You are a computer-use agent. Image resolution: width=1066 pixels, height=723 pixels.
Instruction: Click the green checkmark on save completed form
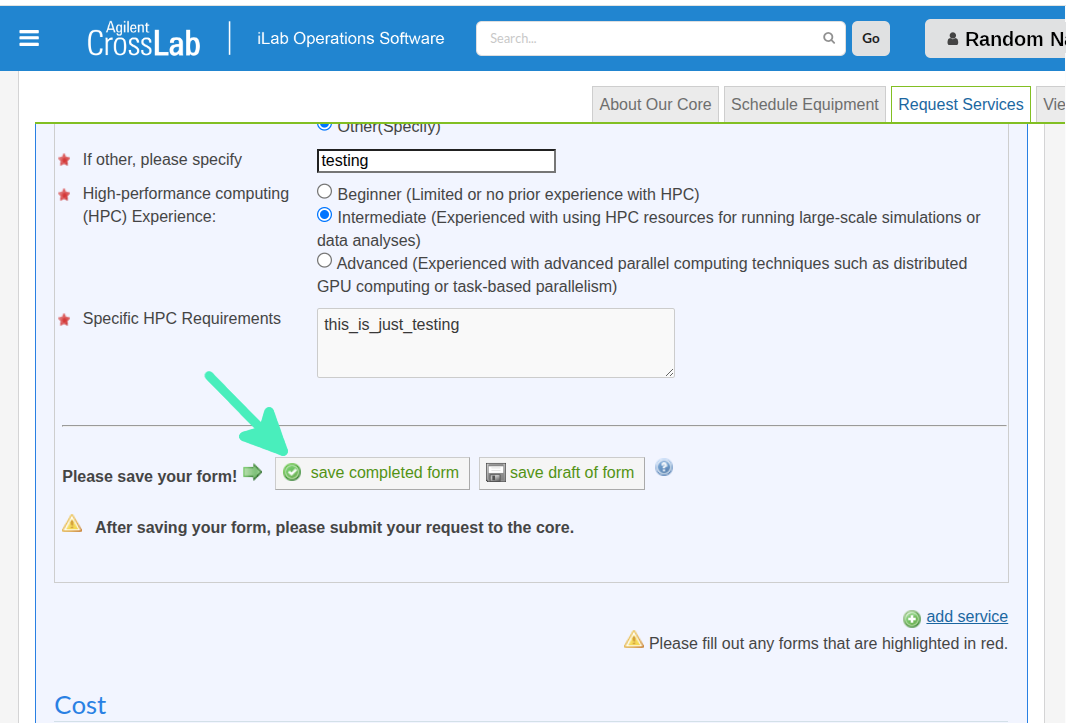point(292,473)
